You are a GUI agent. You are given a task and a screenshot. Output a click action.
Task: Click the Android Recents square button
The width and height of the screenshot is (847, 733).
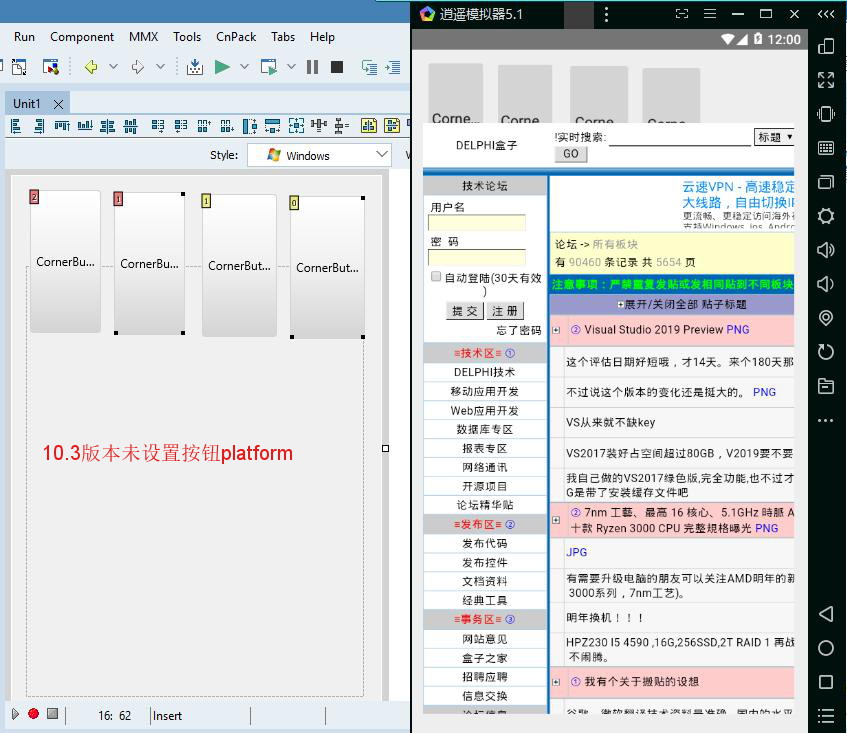(x=826, y=682)
